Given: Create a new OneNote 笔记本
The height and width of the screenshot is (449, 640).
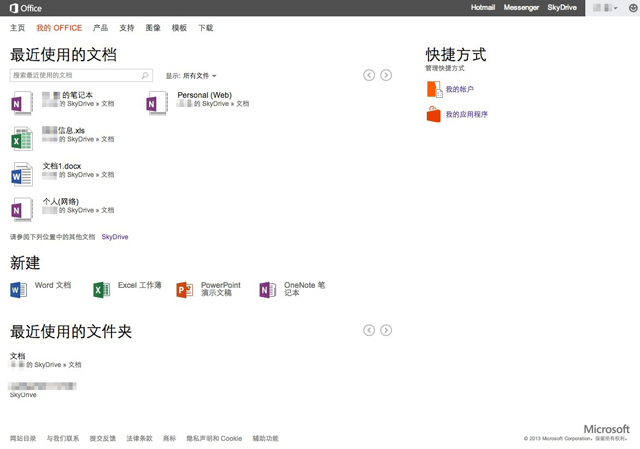Looking at the screenshot, I should coord(267,289).
